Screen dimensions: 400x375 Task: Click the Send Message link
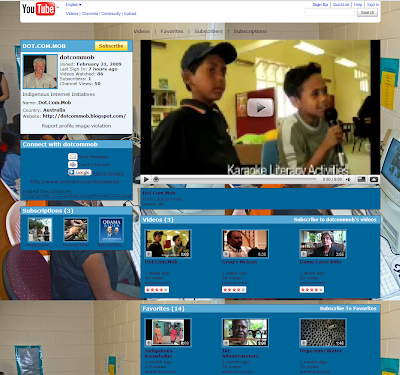pyautogui.click(x=93, y=157)
